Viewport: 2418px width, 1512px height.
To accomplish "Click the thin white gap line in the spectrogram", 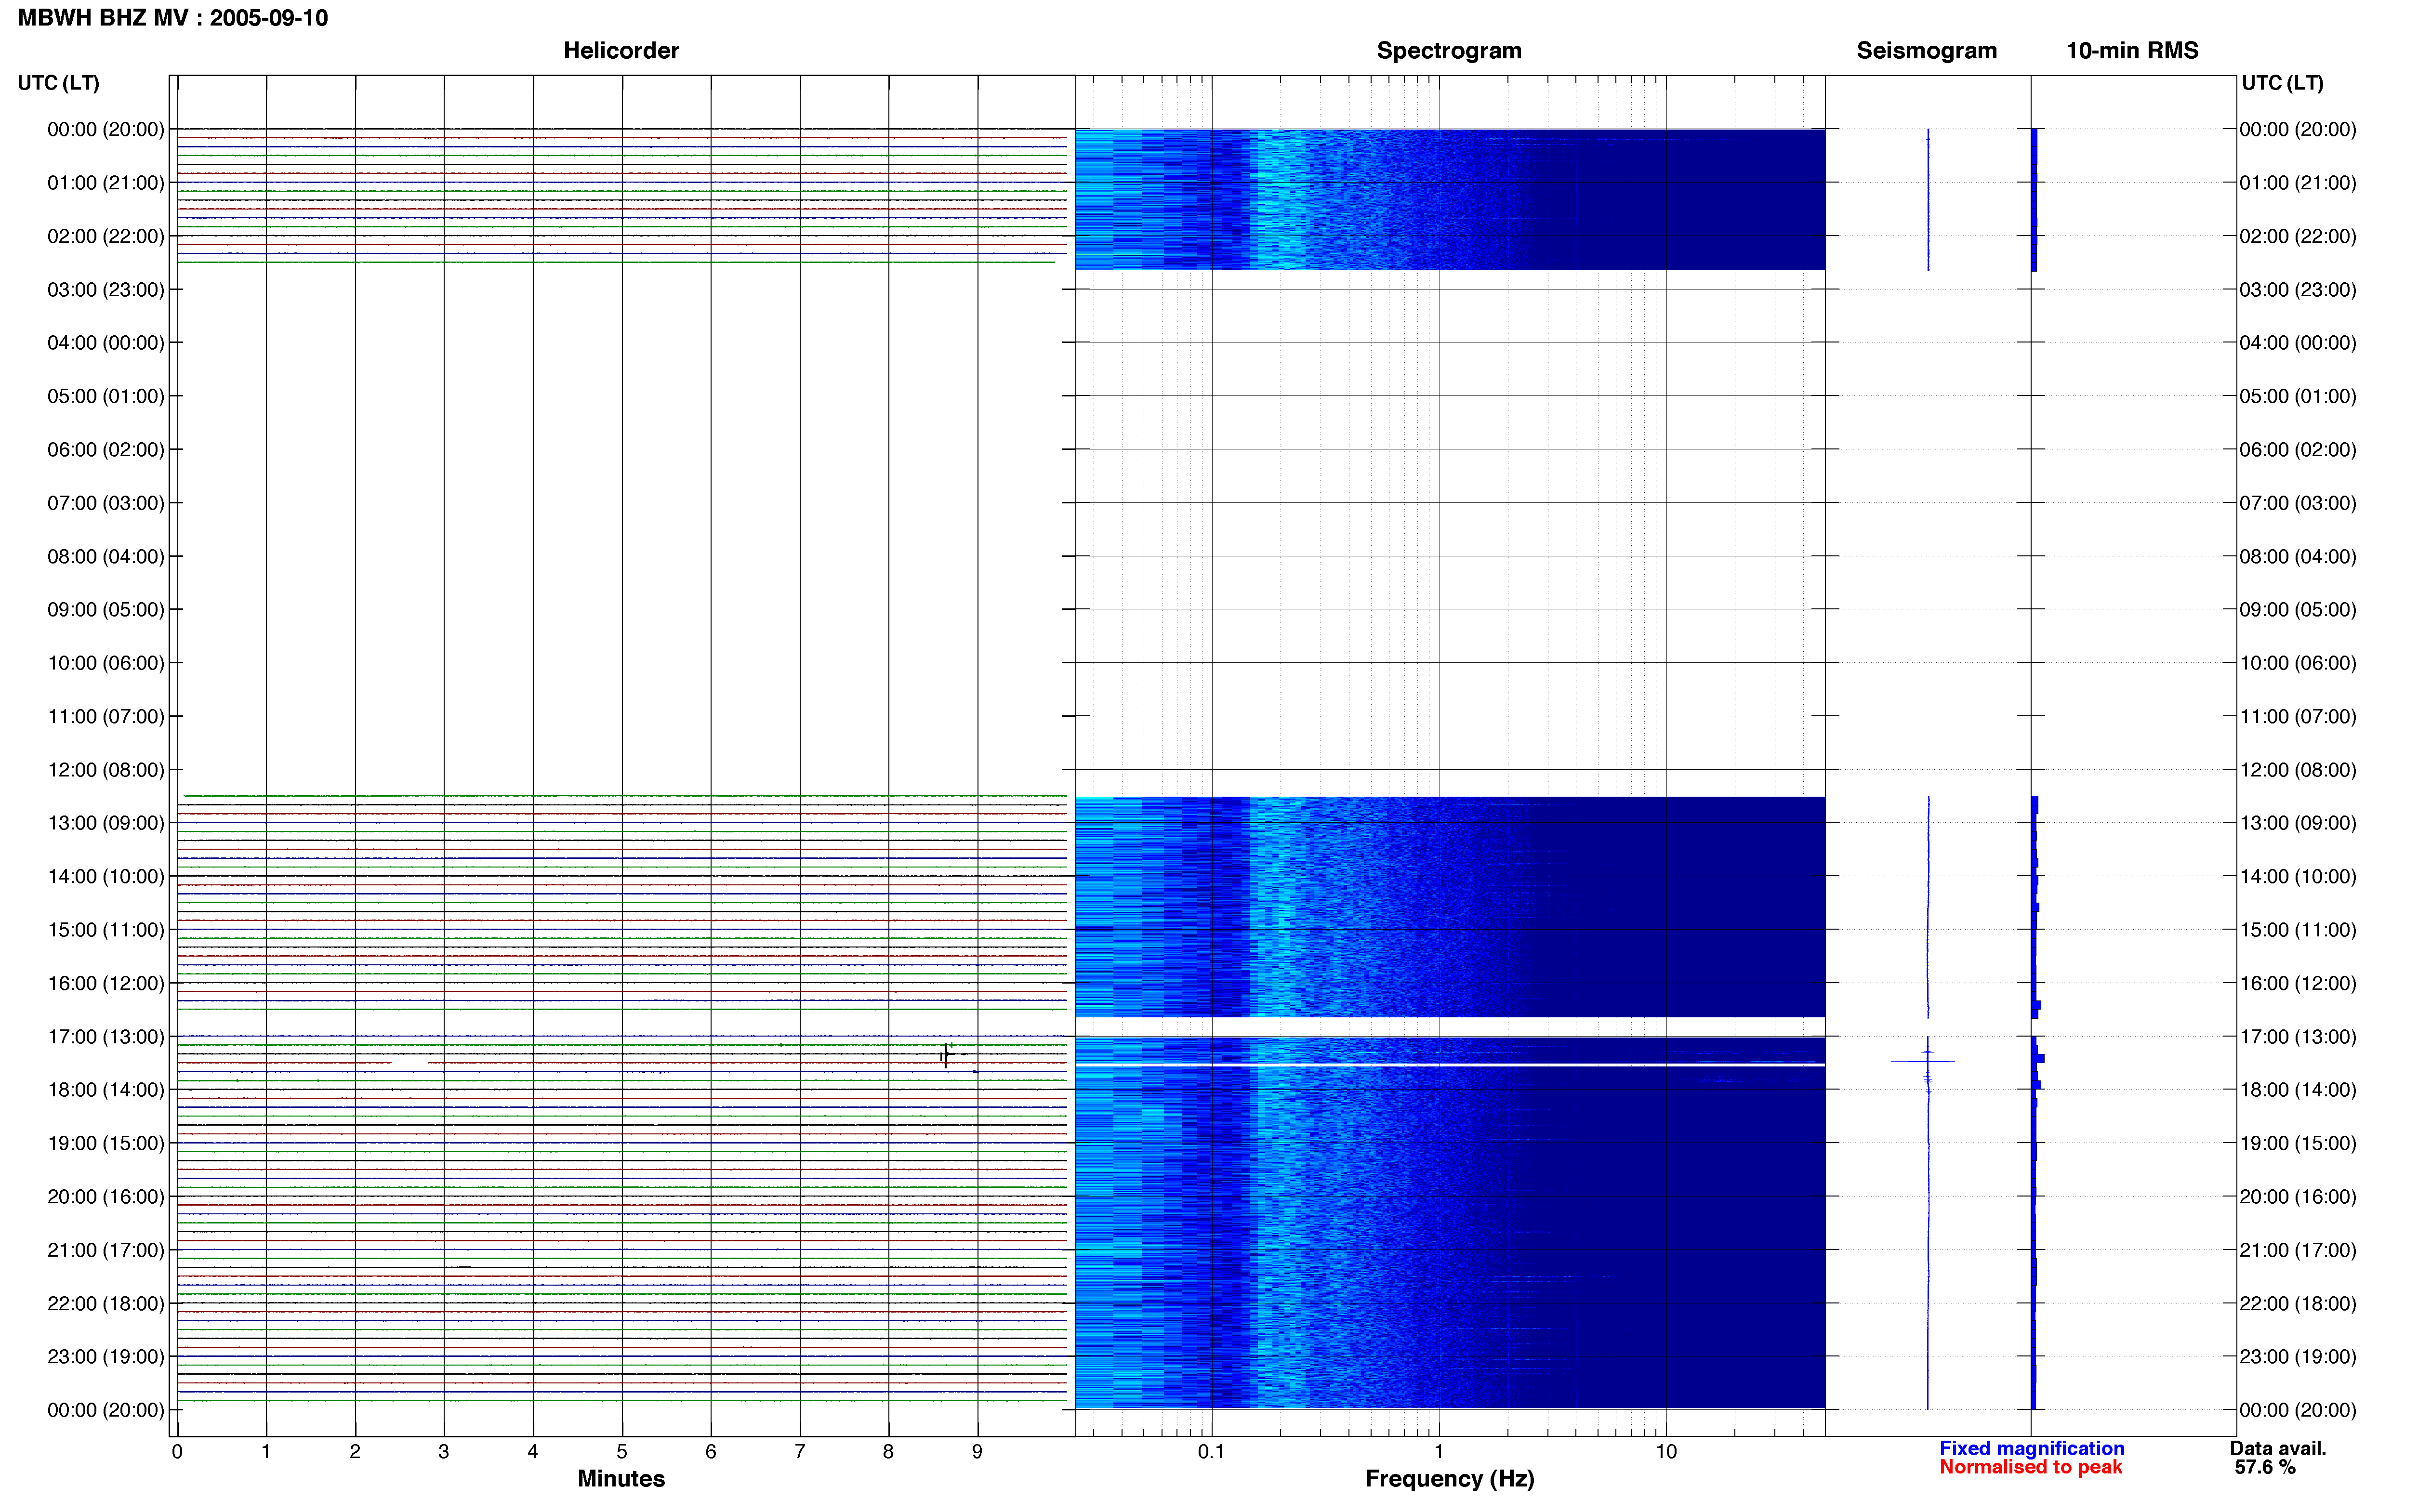I will tap(1450, 1065).
